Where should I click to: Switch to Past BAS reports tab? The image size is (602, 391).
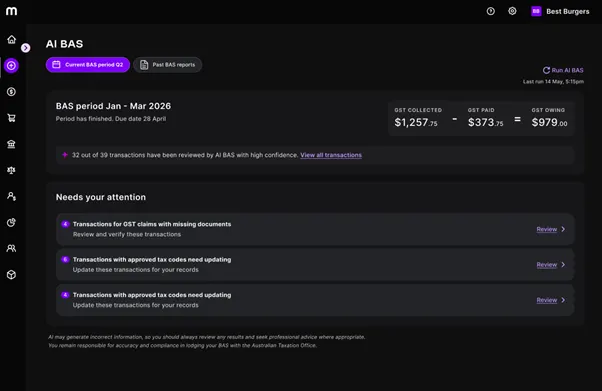(167, 65)
